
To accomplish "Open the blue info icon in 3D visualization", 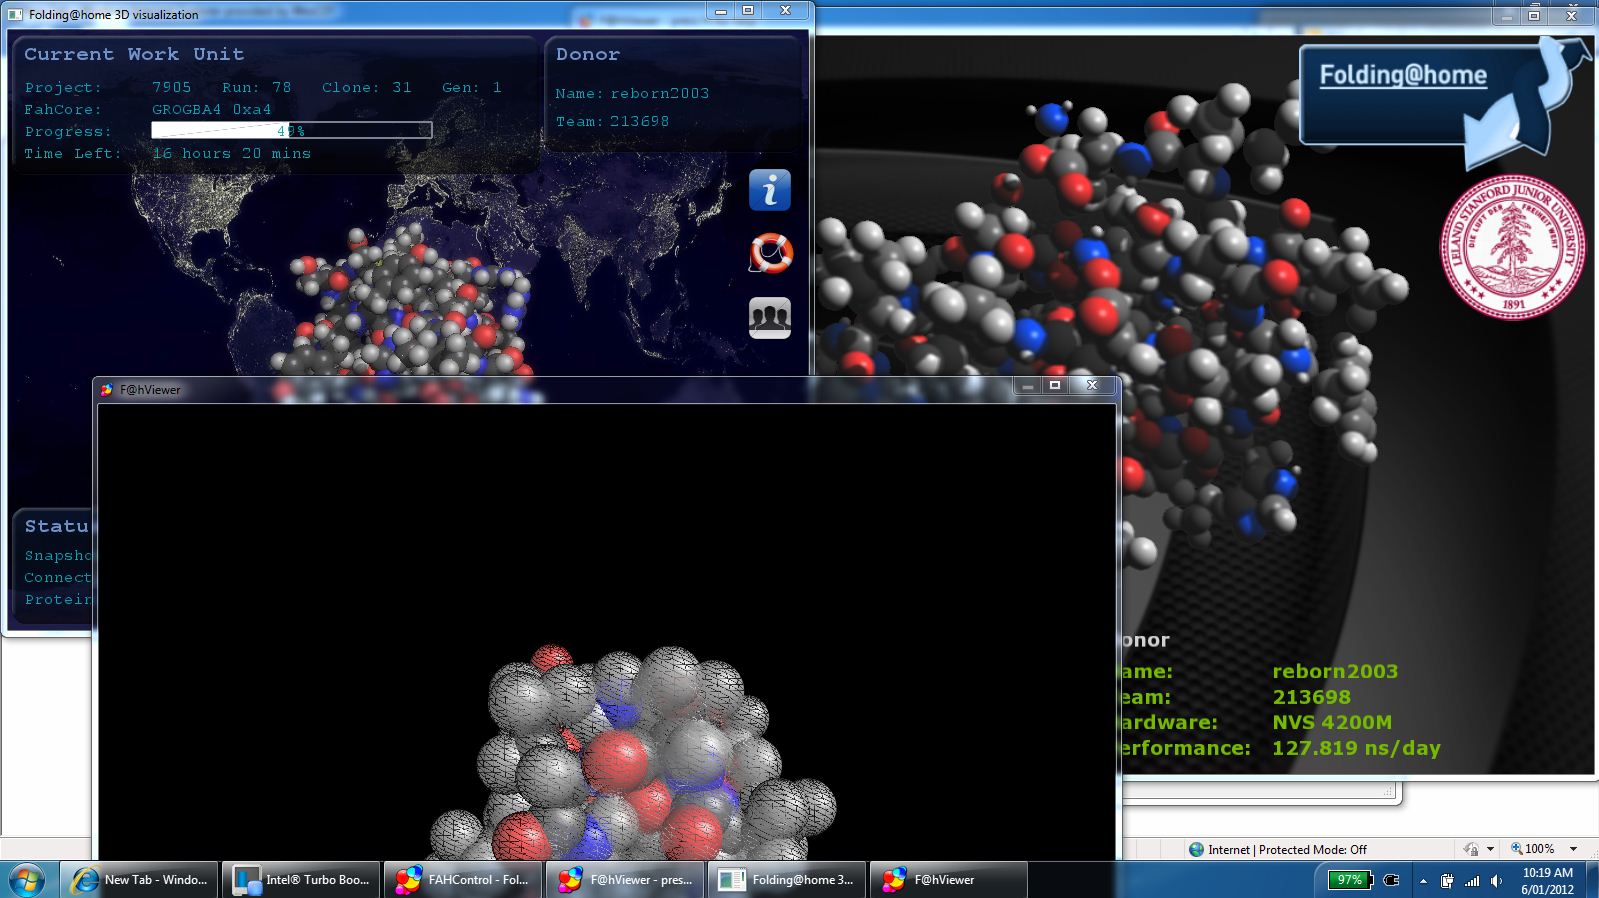I will click(x=770, y=190).
